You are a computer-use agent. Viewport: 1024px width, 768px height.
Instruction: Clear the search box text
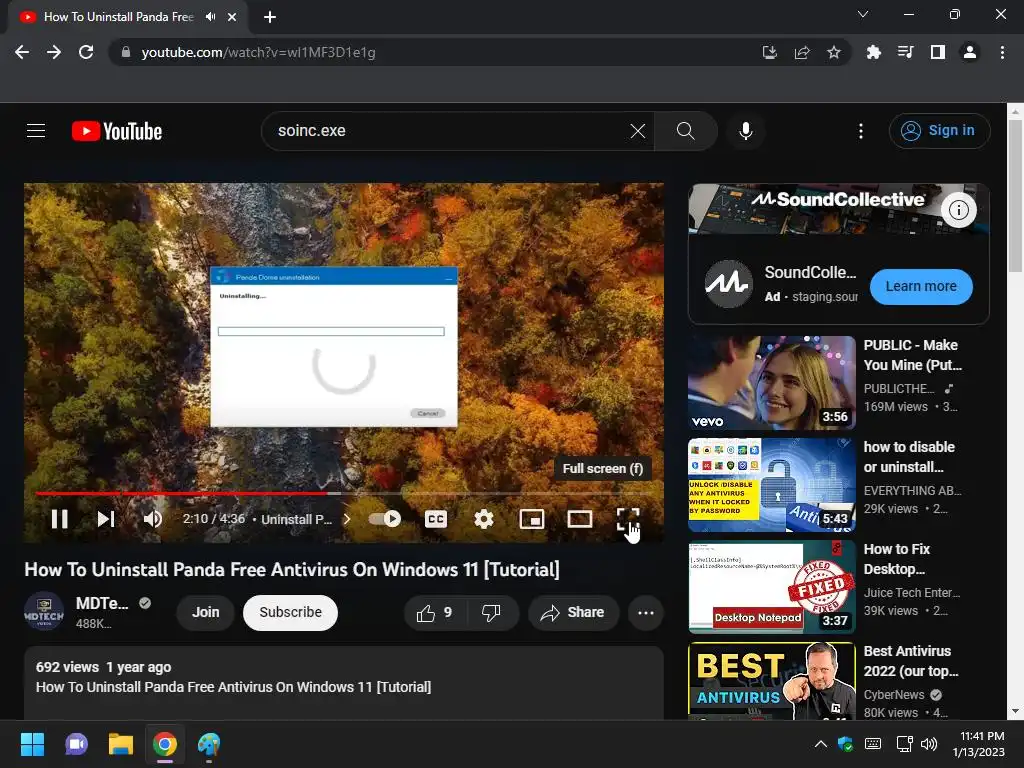coord(638,131)
